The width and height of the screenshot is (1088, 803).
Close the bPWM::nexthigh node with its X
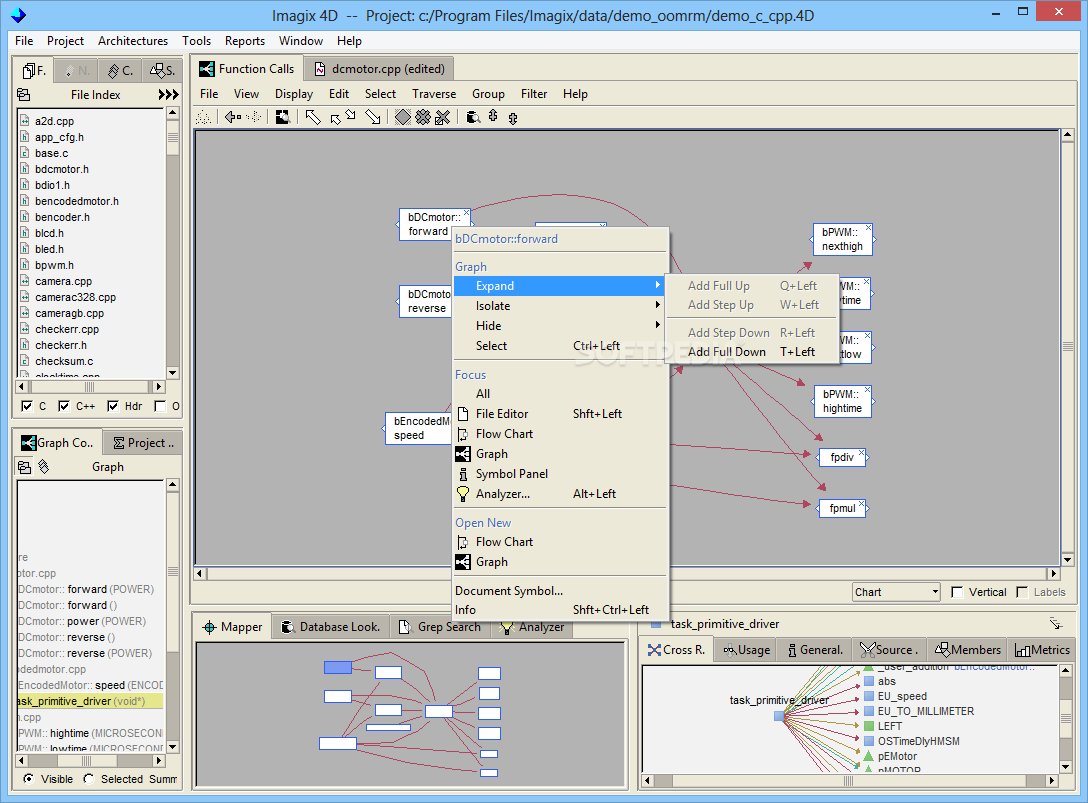pyautogui.click(x=868, y=228)
